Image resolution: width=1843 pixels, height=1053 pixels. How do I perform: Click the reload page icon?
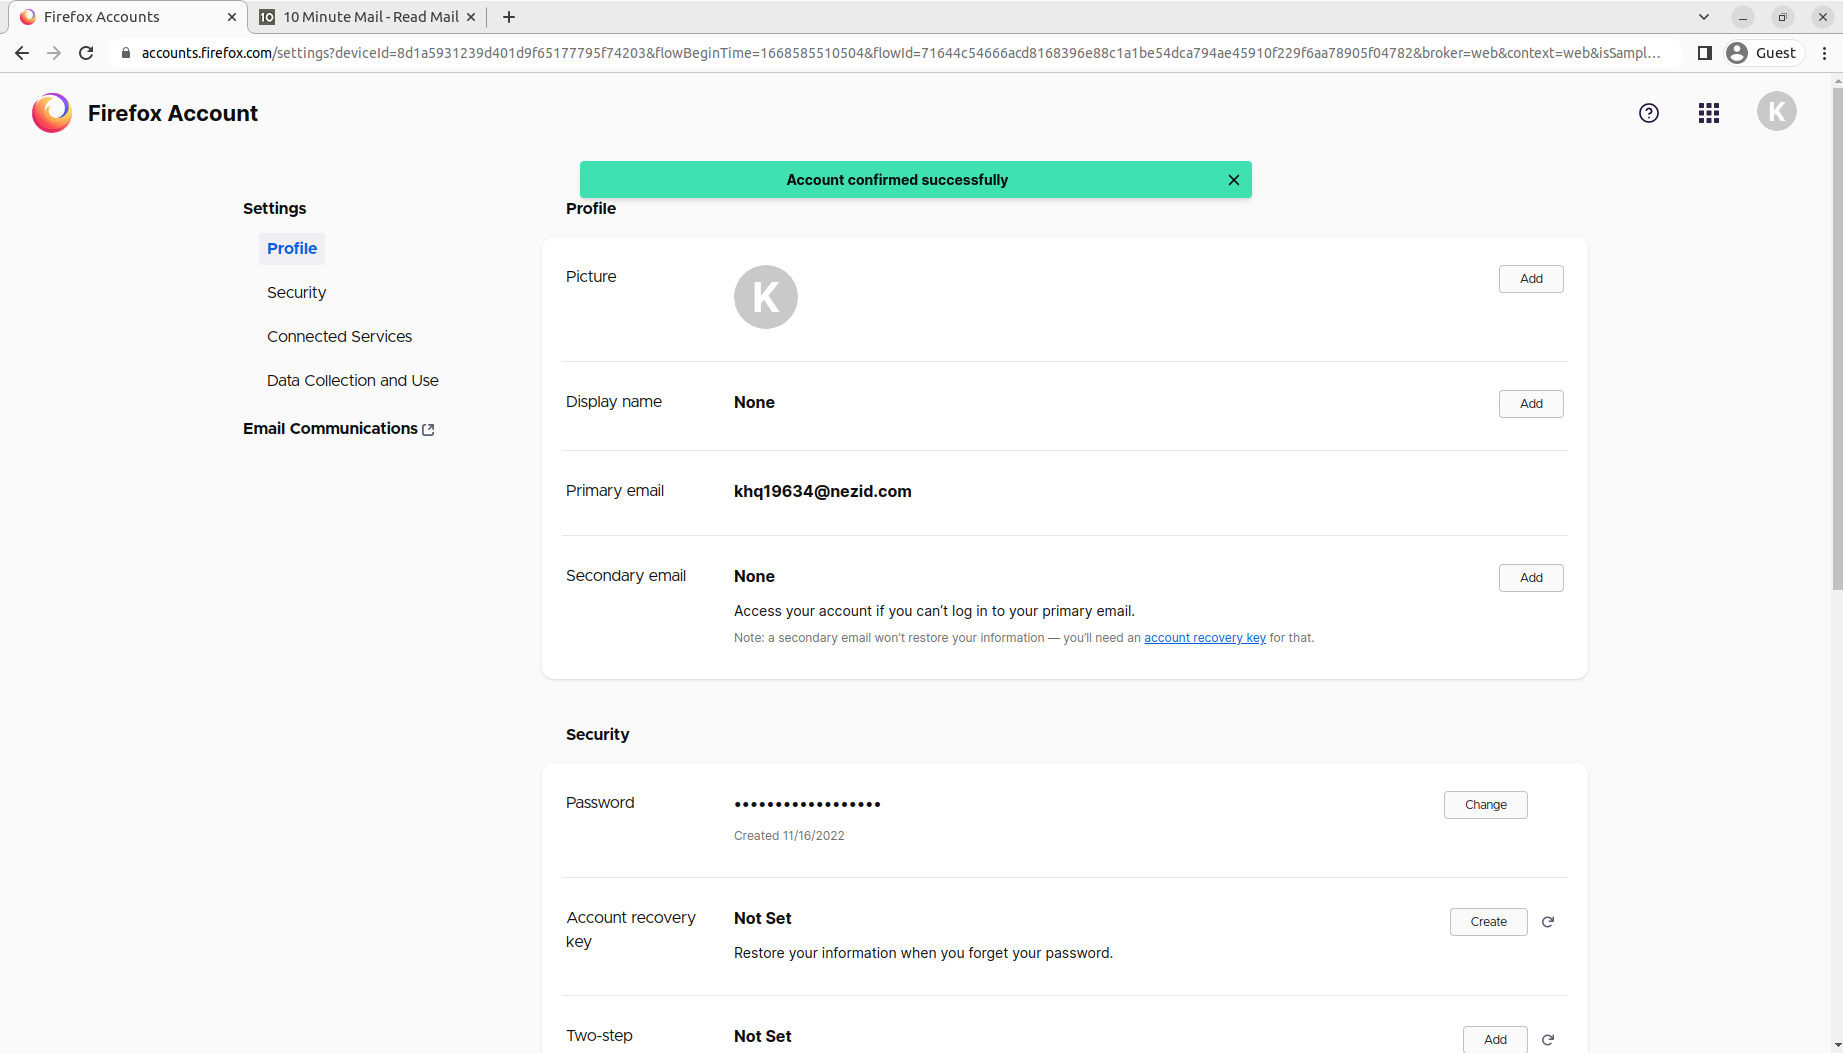coord(86,52)
